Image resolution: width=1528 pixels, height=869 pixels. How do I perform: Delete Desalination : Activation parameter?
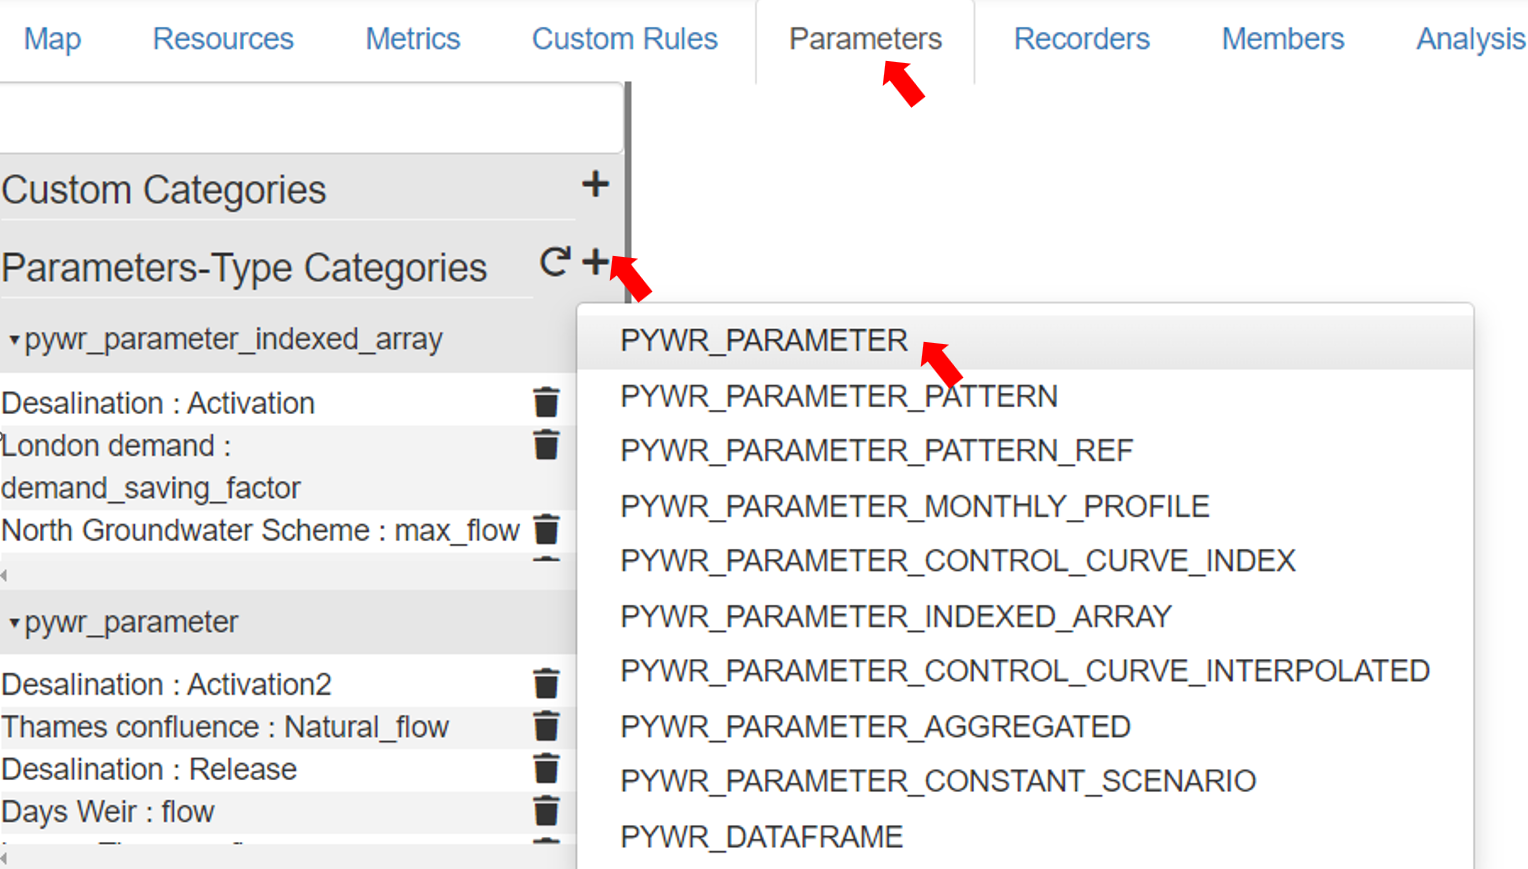click(x=546, y=402)
